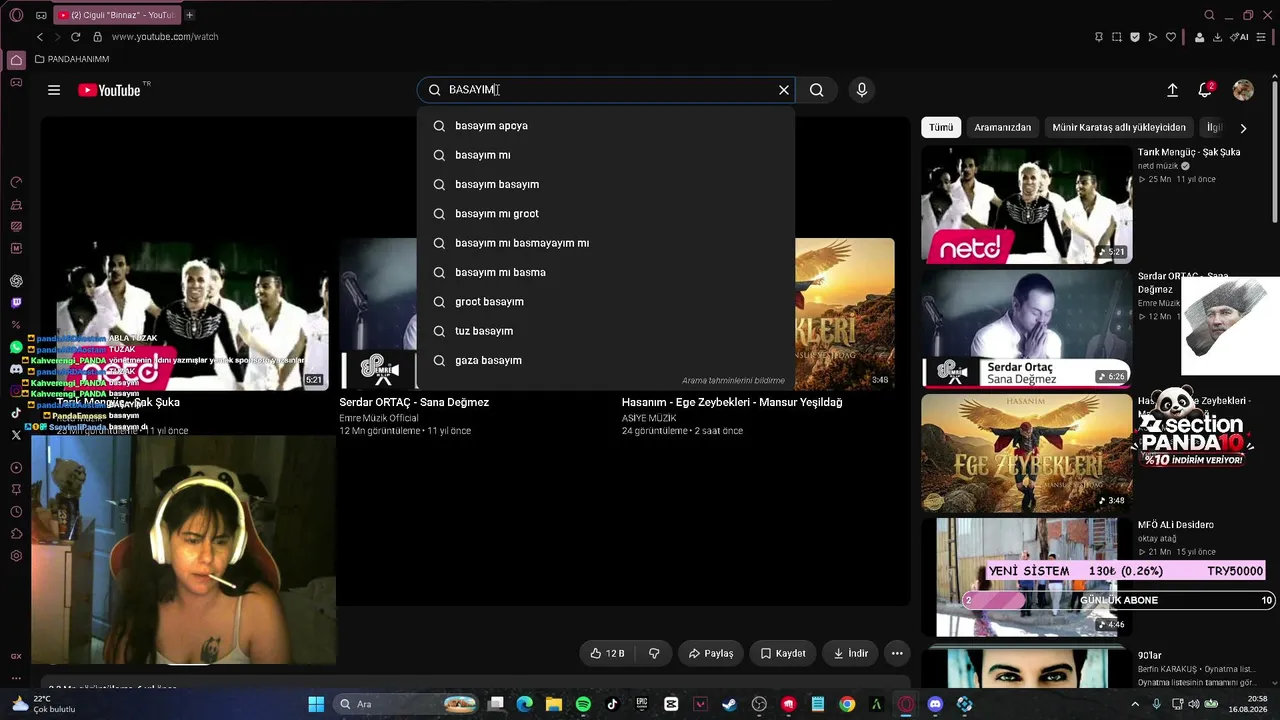This screenshot has width=1280, height=720.
Task: Open the YouTube hamburger guide menu
Action: [54, 90]
